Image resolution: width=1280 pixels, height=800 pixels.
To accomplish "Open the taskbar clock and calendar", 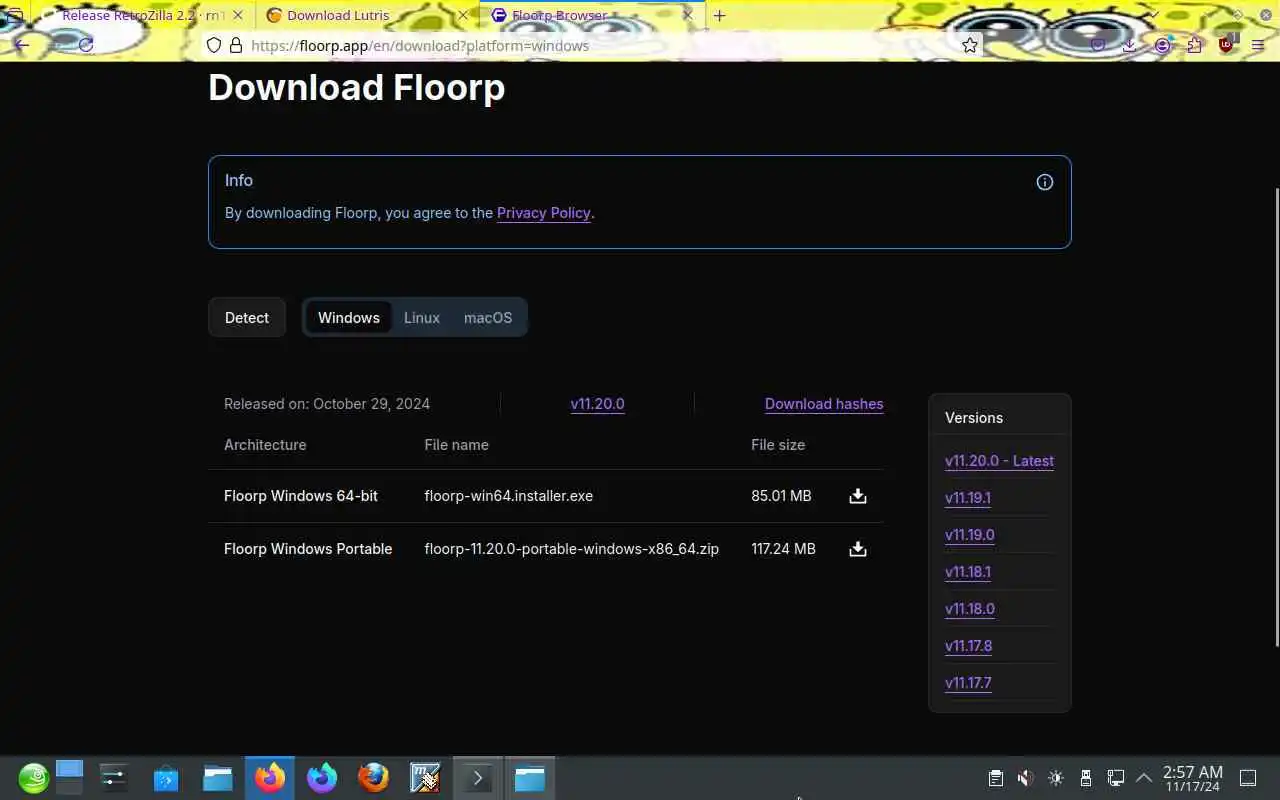I will click(x=1192, y=778).
